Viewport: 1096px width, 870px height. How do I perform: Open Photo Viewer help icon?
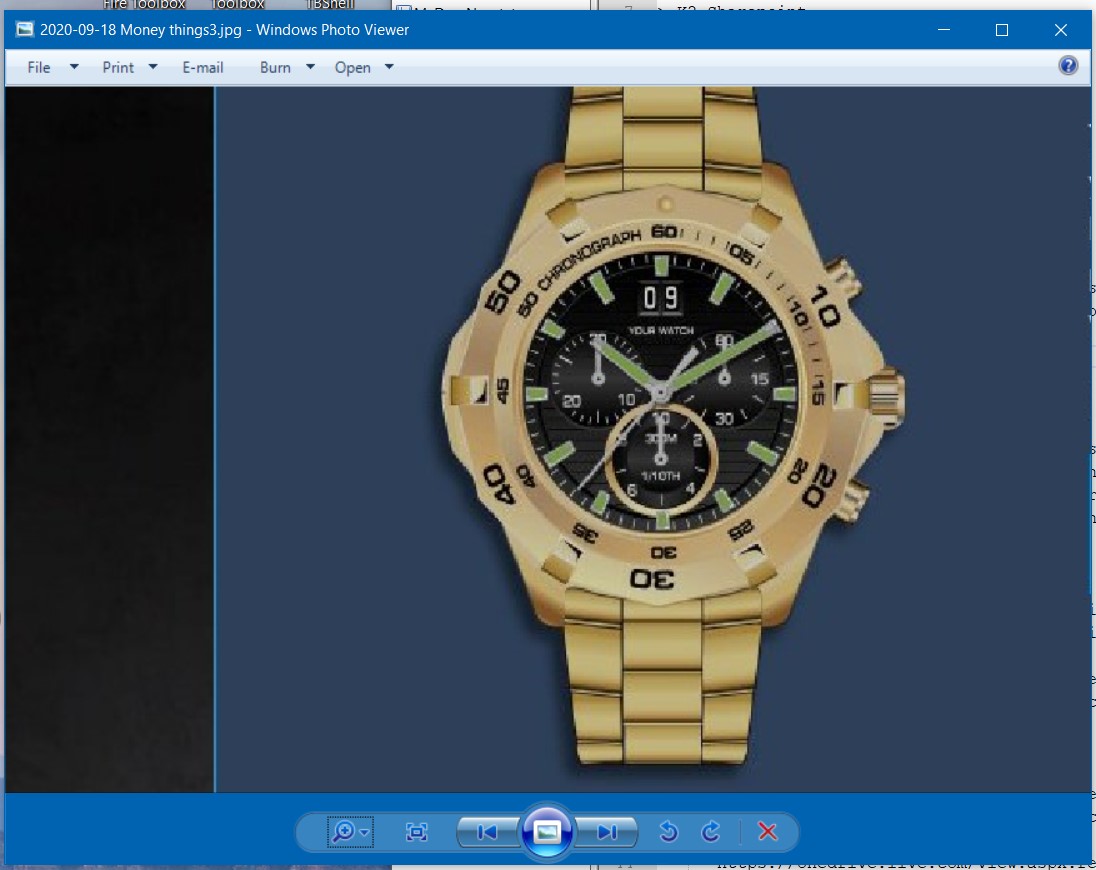tap(1068, 66)
